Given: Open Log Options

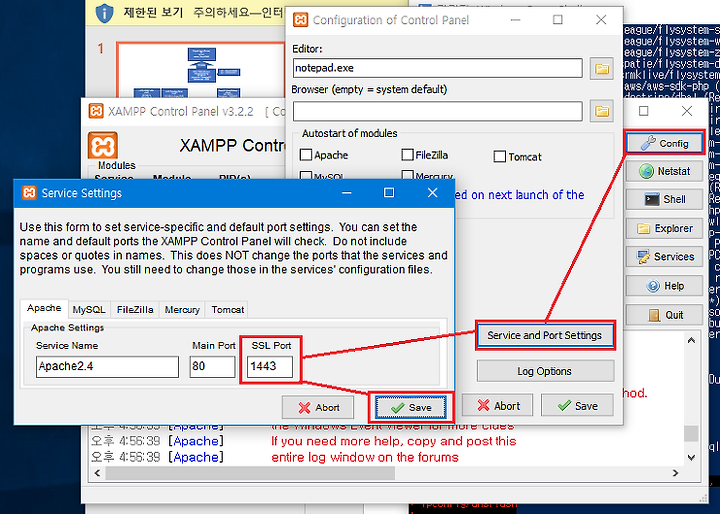Looking at the screenshot, I should 545,371.
